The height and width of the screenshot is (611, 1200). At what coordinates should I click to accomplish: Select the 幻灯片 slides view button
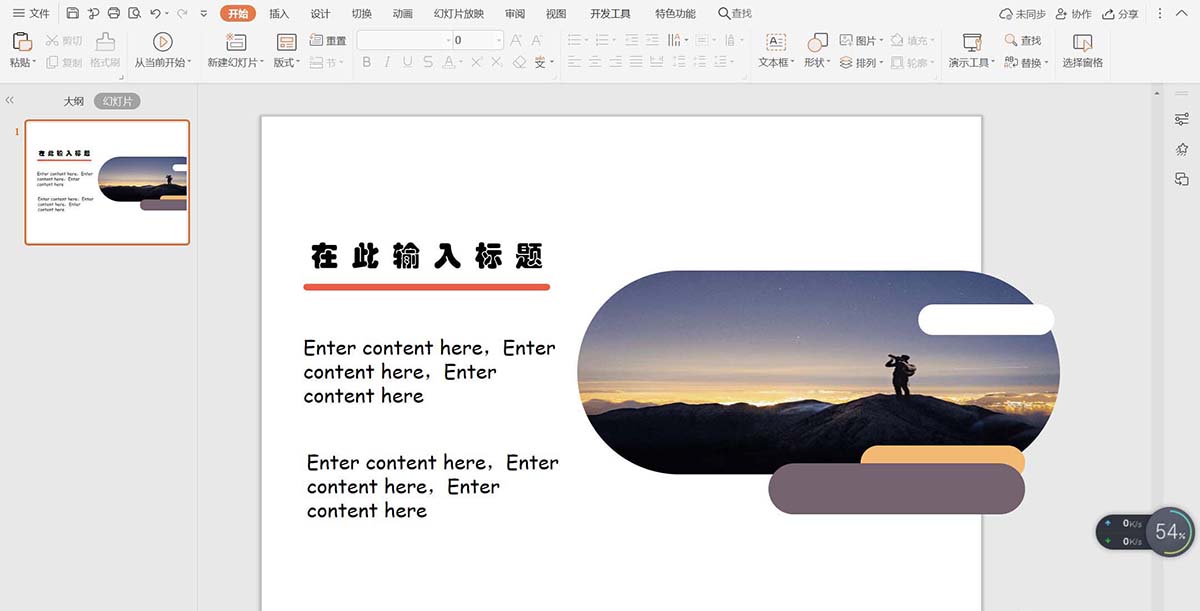117,101
